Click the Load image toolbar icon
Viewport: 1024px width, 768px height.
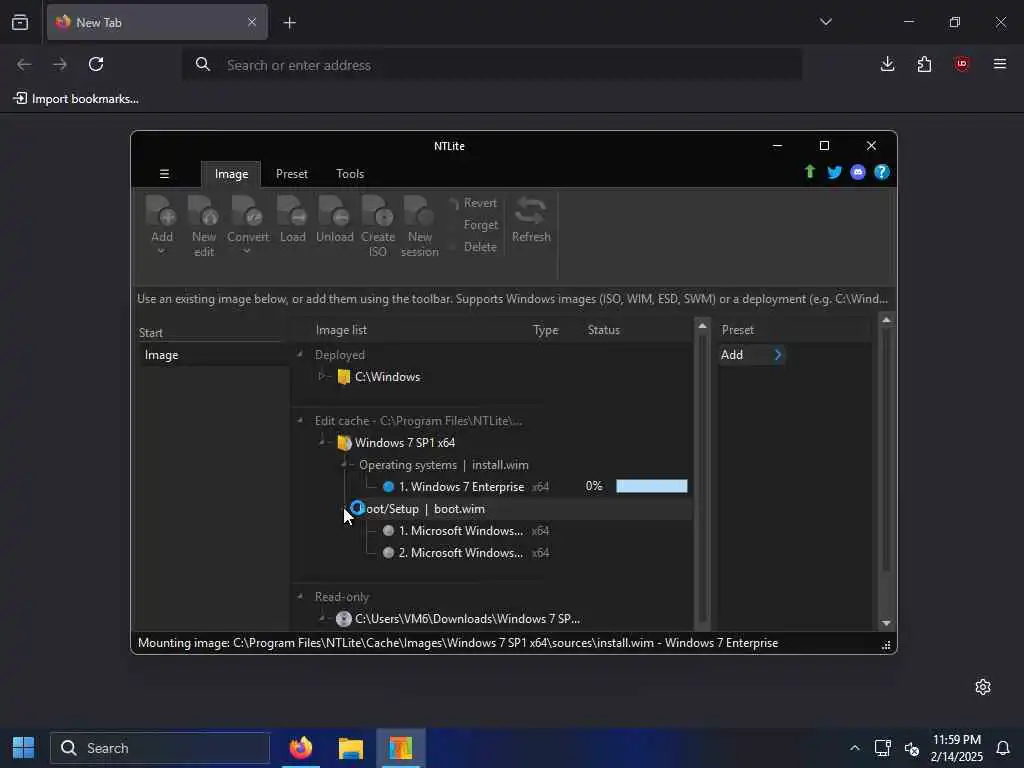292,212
